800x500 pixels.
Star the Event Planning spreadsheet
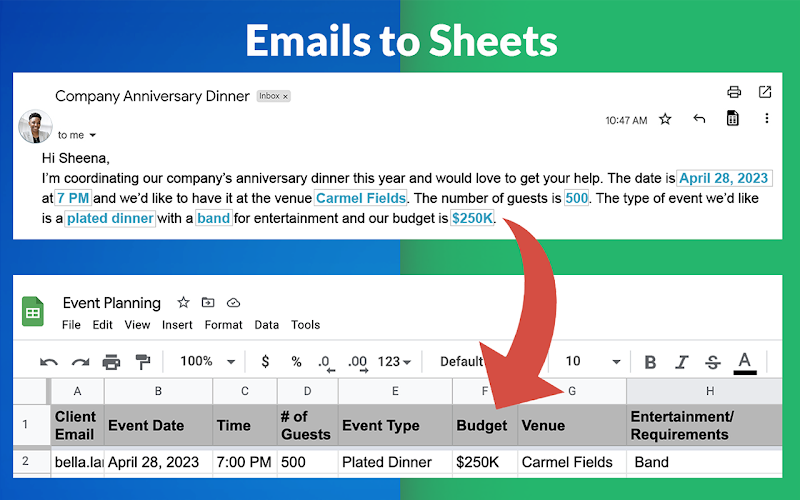[183, 303]
